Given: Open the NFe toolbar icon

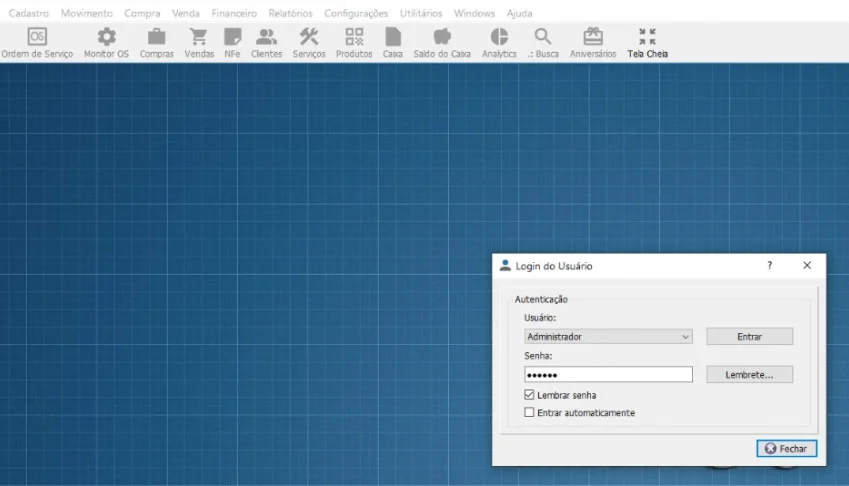Looking at the screenshot, I should click(232, 37).
